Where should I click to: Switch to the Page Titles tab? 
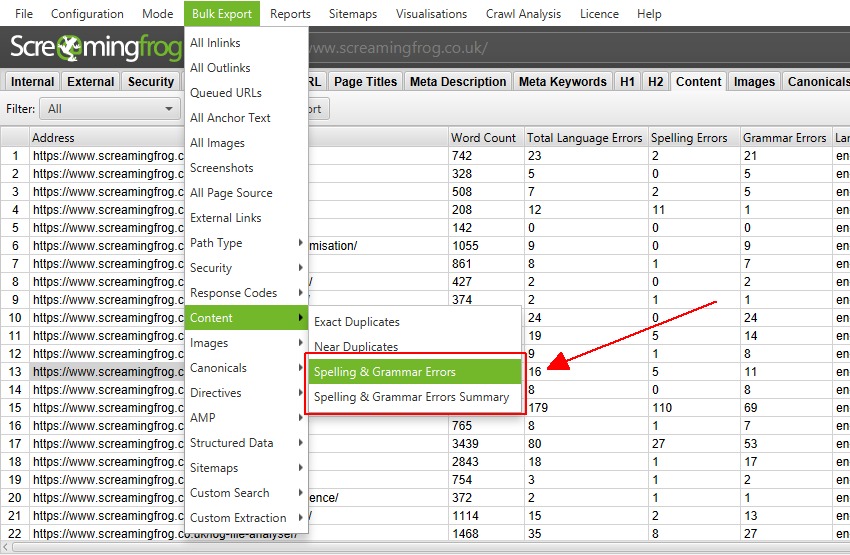[x=366, y=82]
